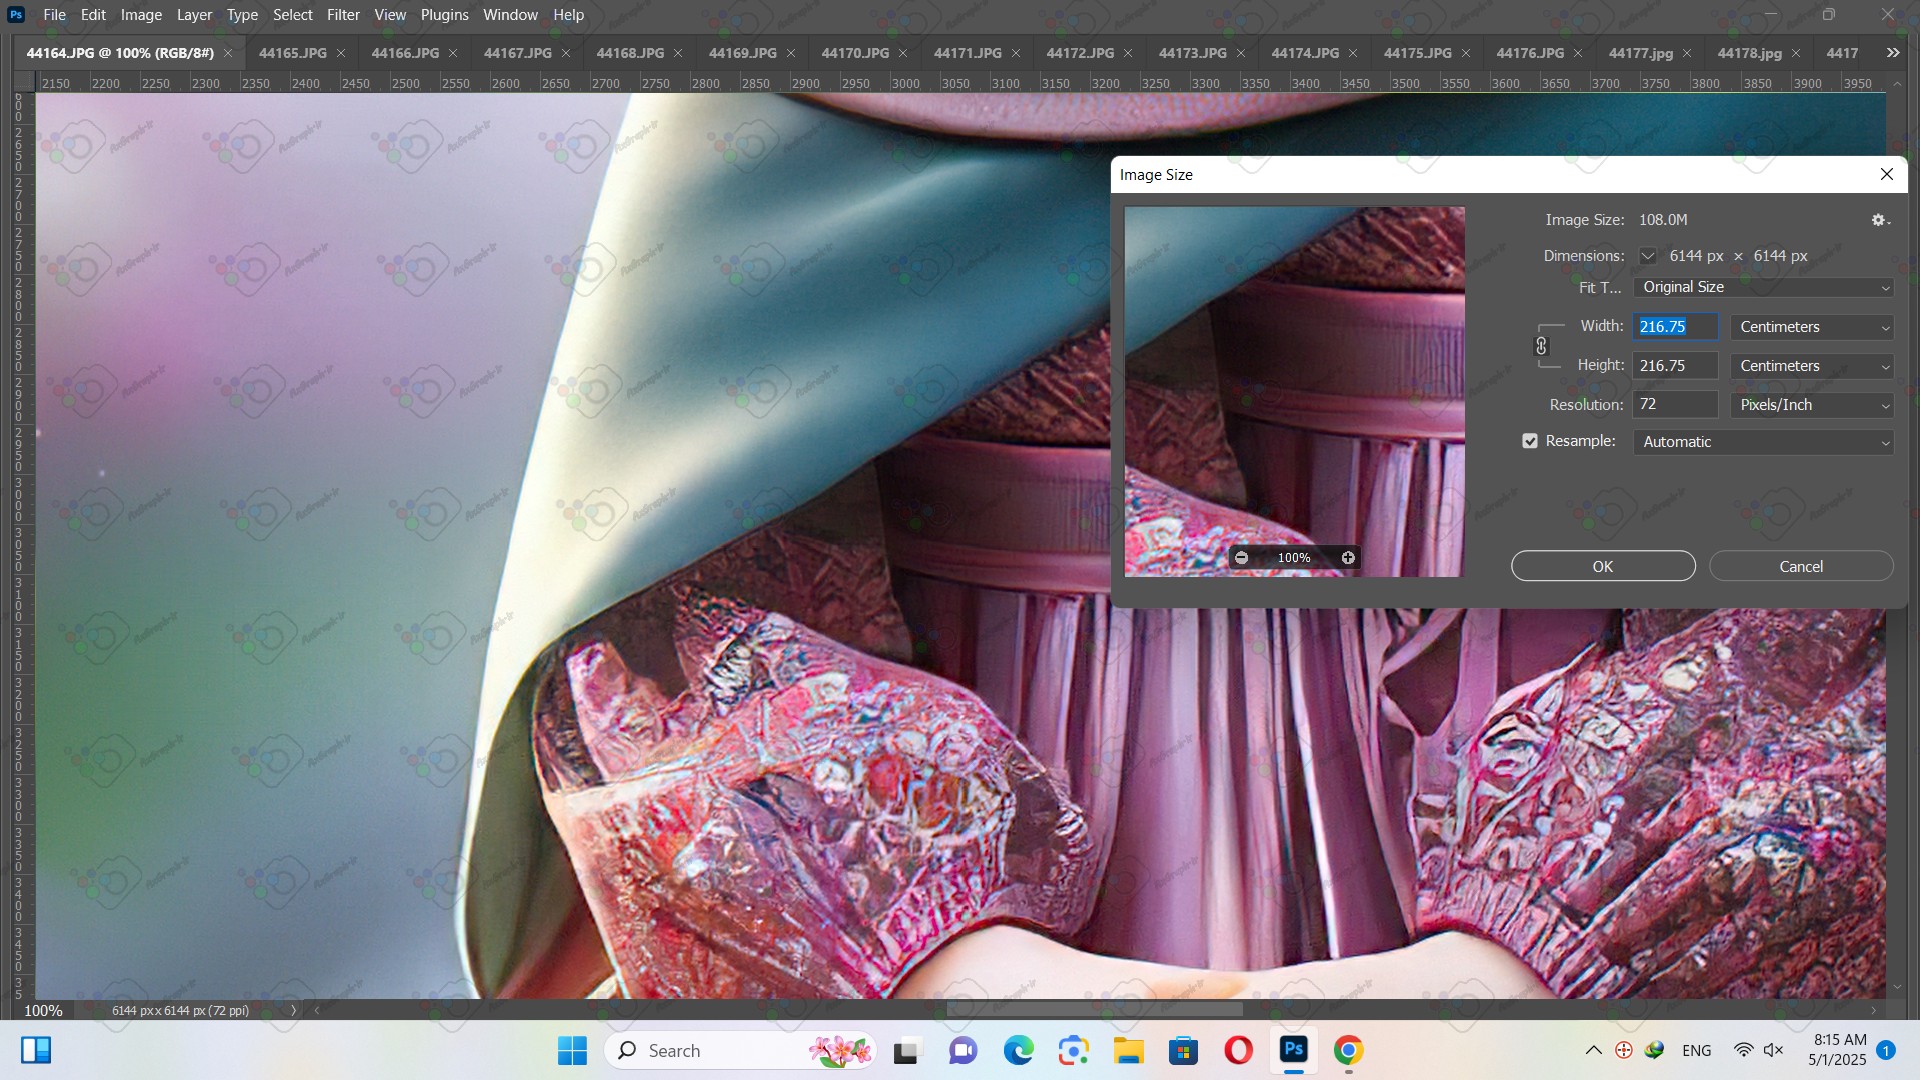Image resolution: width=1920 pixels, height=1080 pixels.
Task: Click OK in Image Size dialog
Action: coord(1603,566)
